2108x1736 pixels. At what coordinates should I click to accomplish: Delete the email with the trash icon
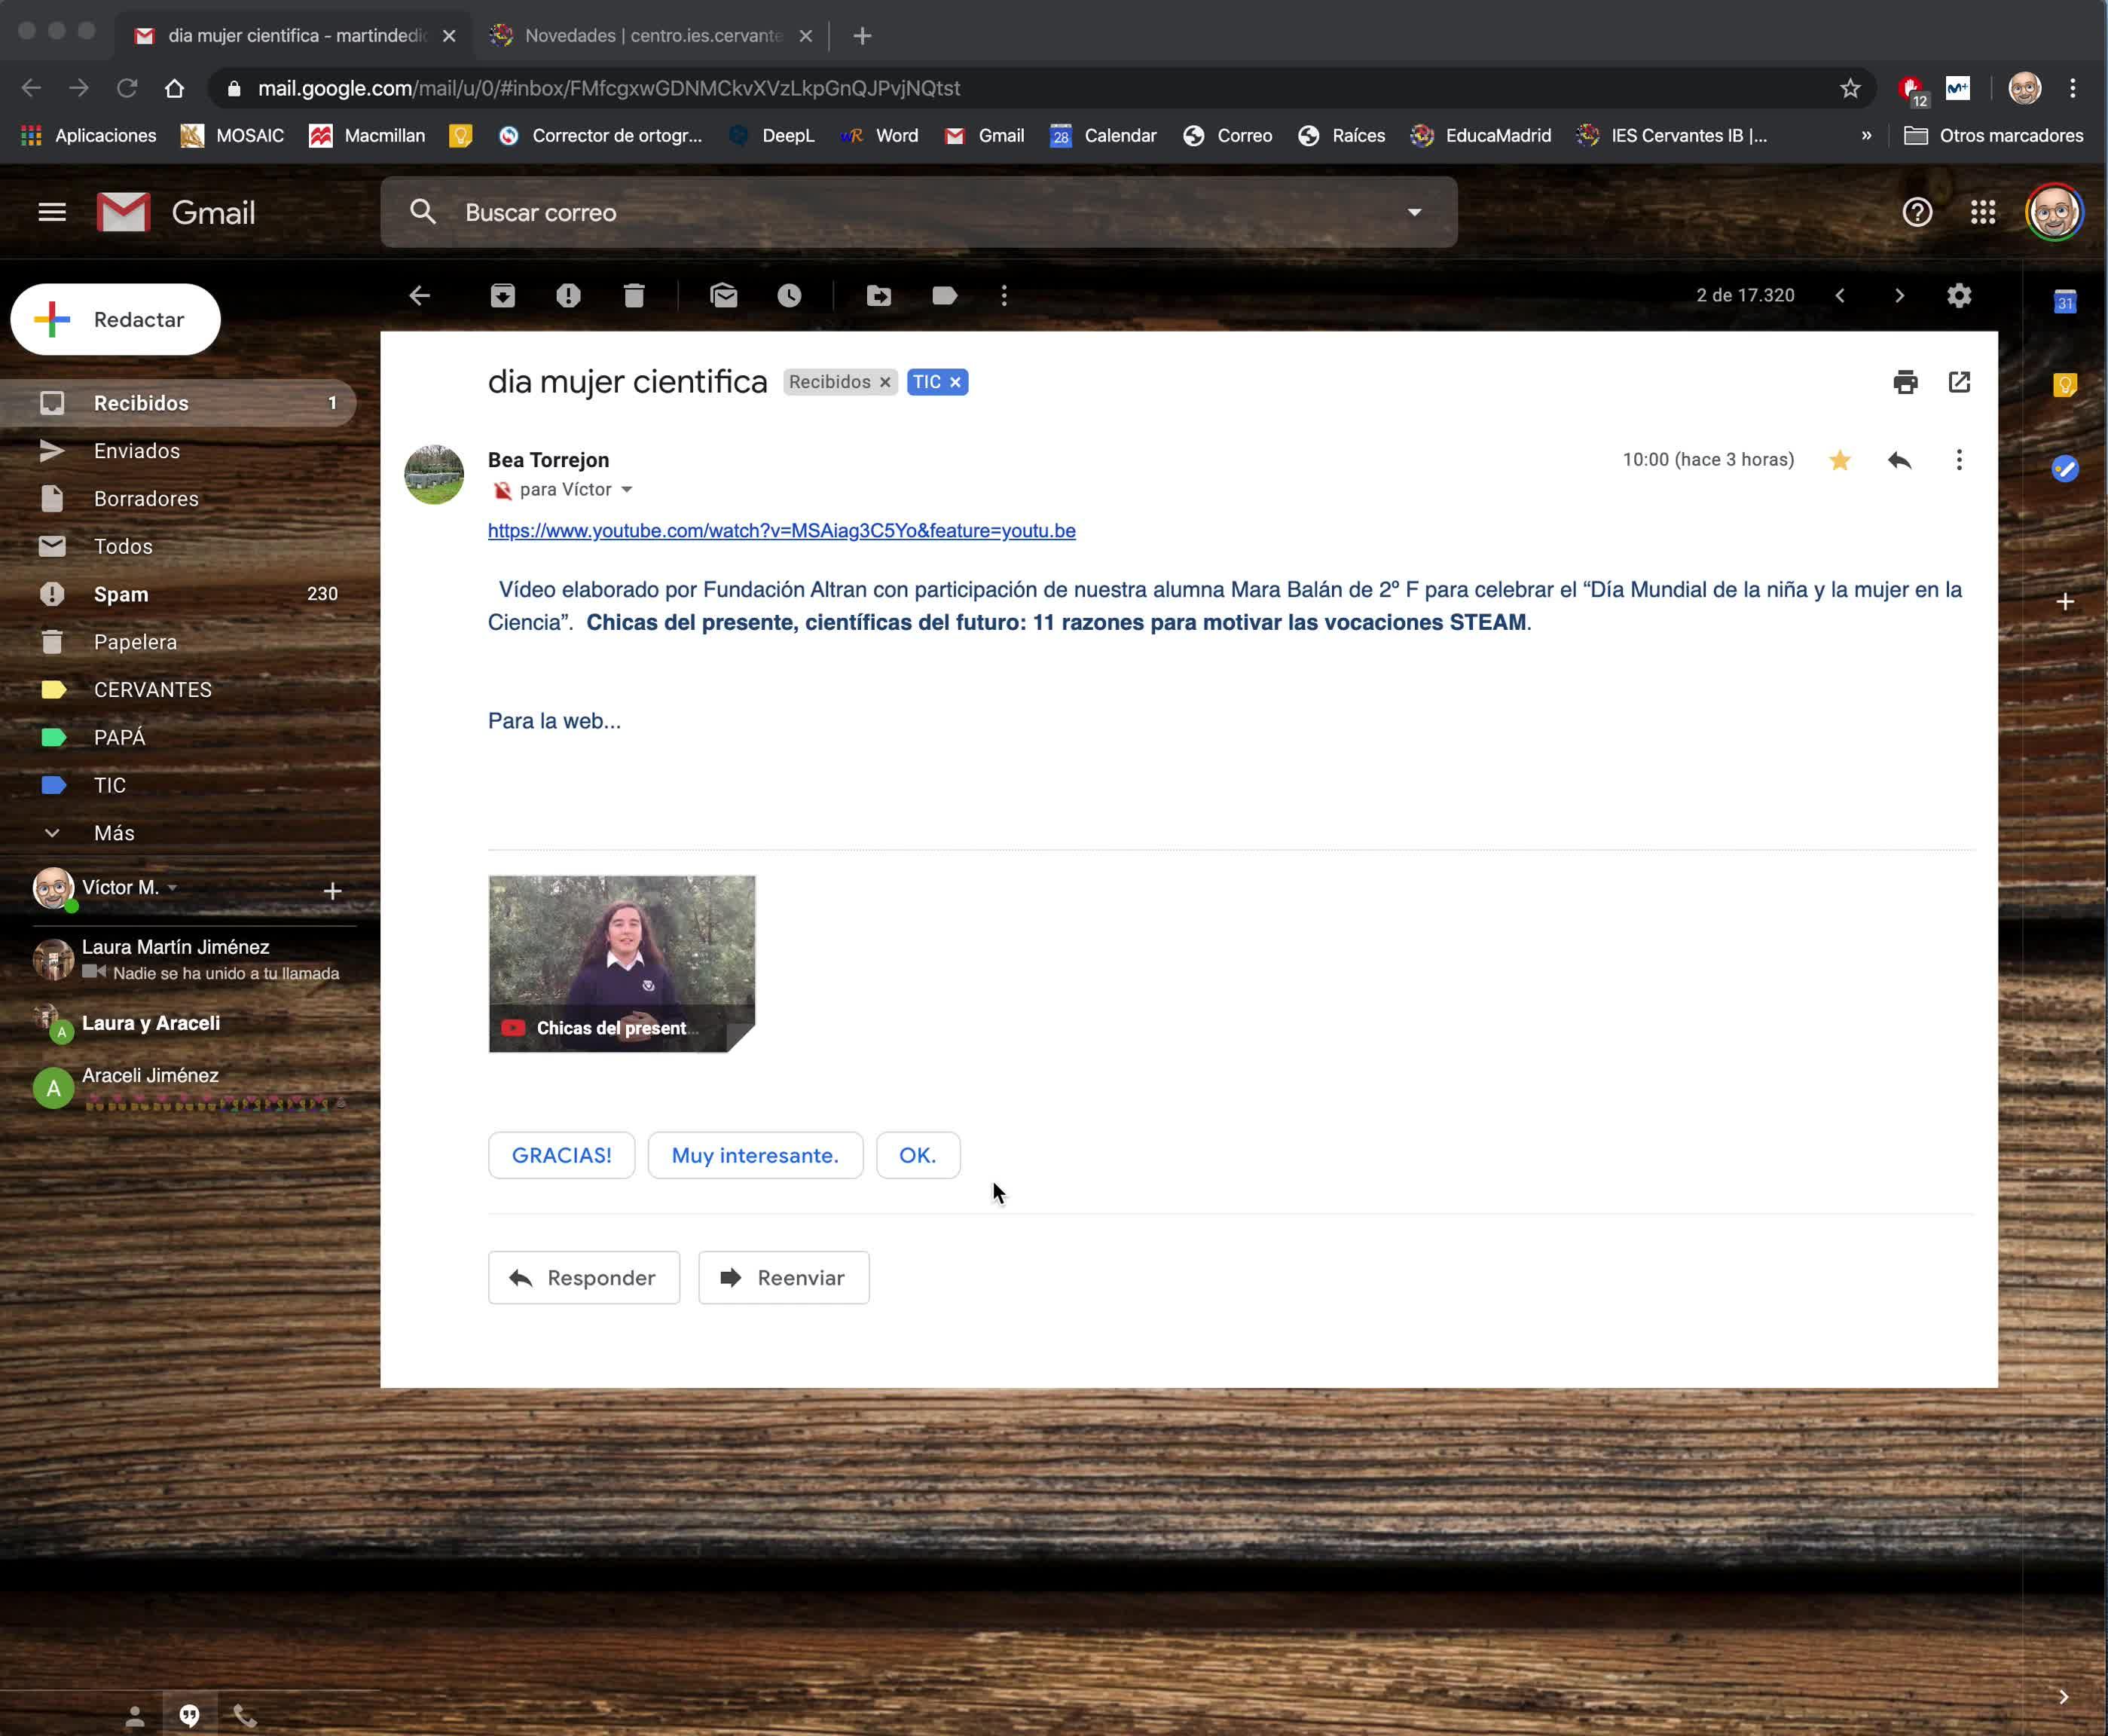point(634,295)
